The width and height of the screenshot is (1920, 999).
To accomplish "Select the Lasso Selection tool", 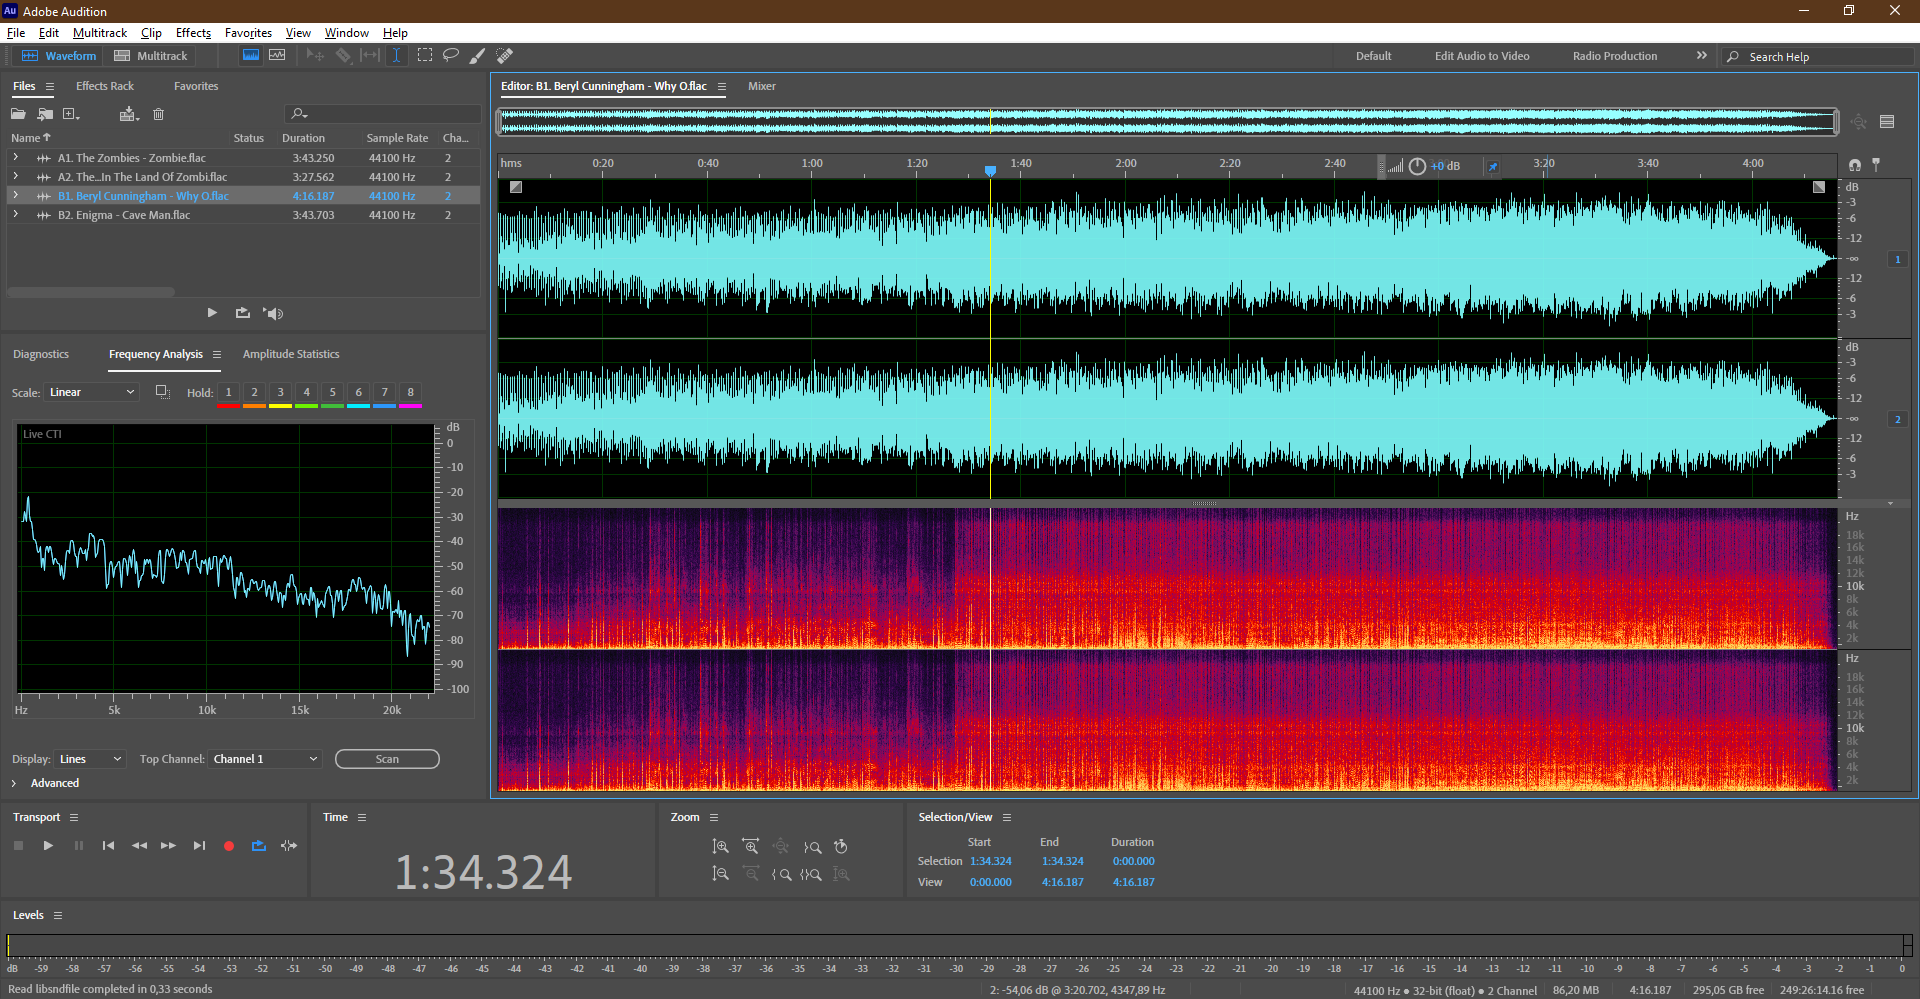I will pyautogui.click(x=451, y=56).
